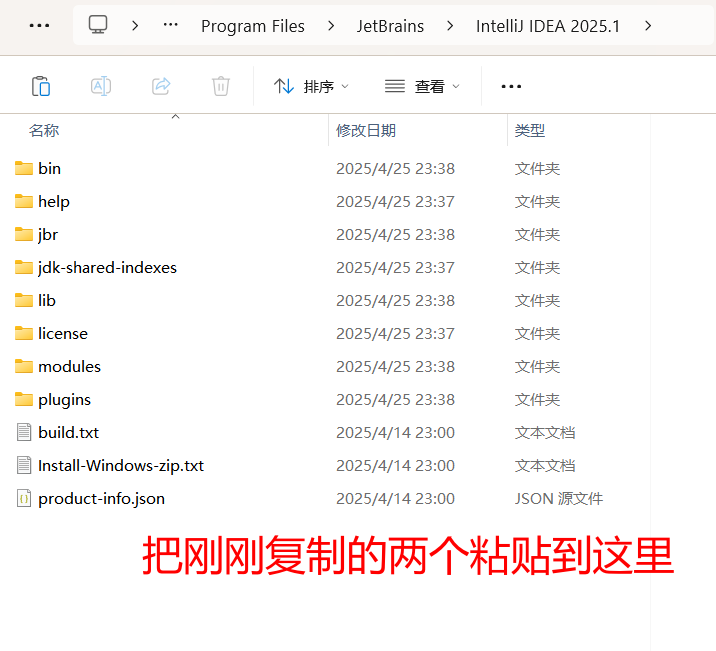Select the jbr folder icon
This screenshot has height=651, width=716.
tap(24, 235)
